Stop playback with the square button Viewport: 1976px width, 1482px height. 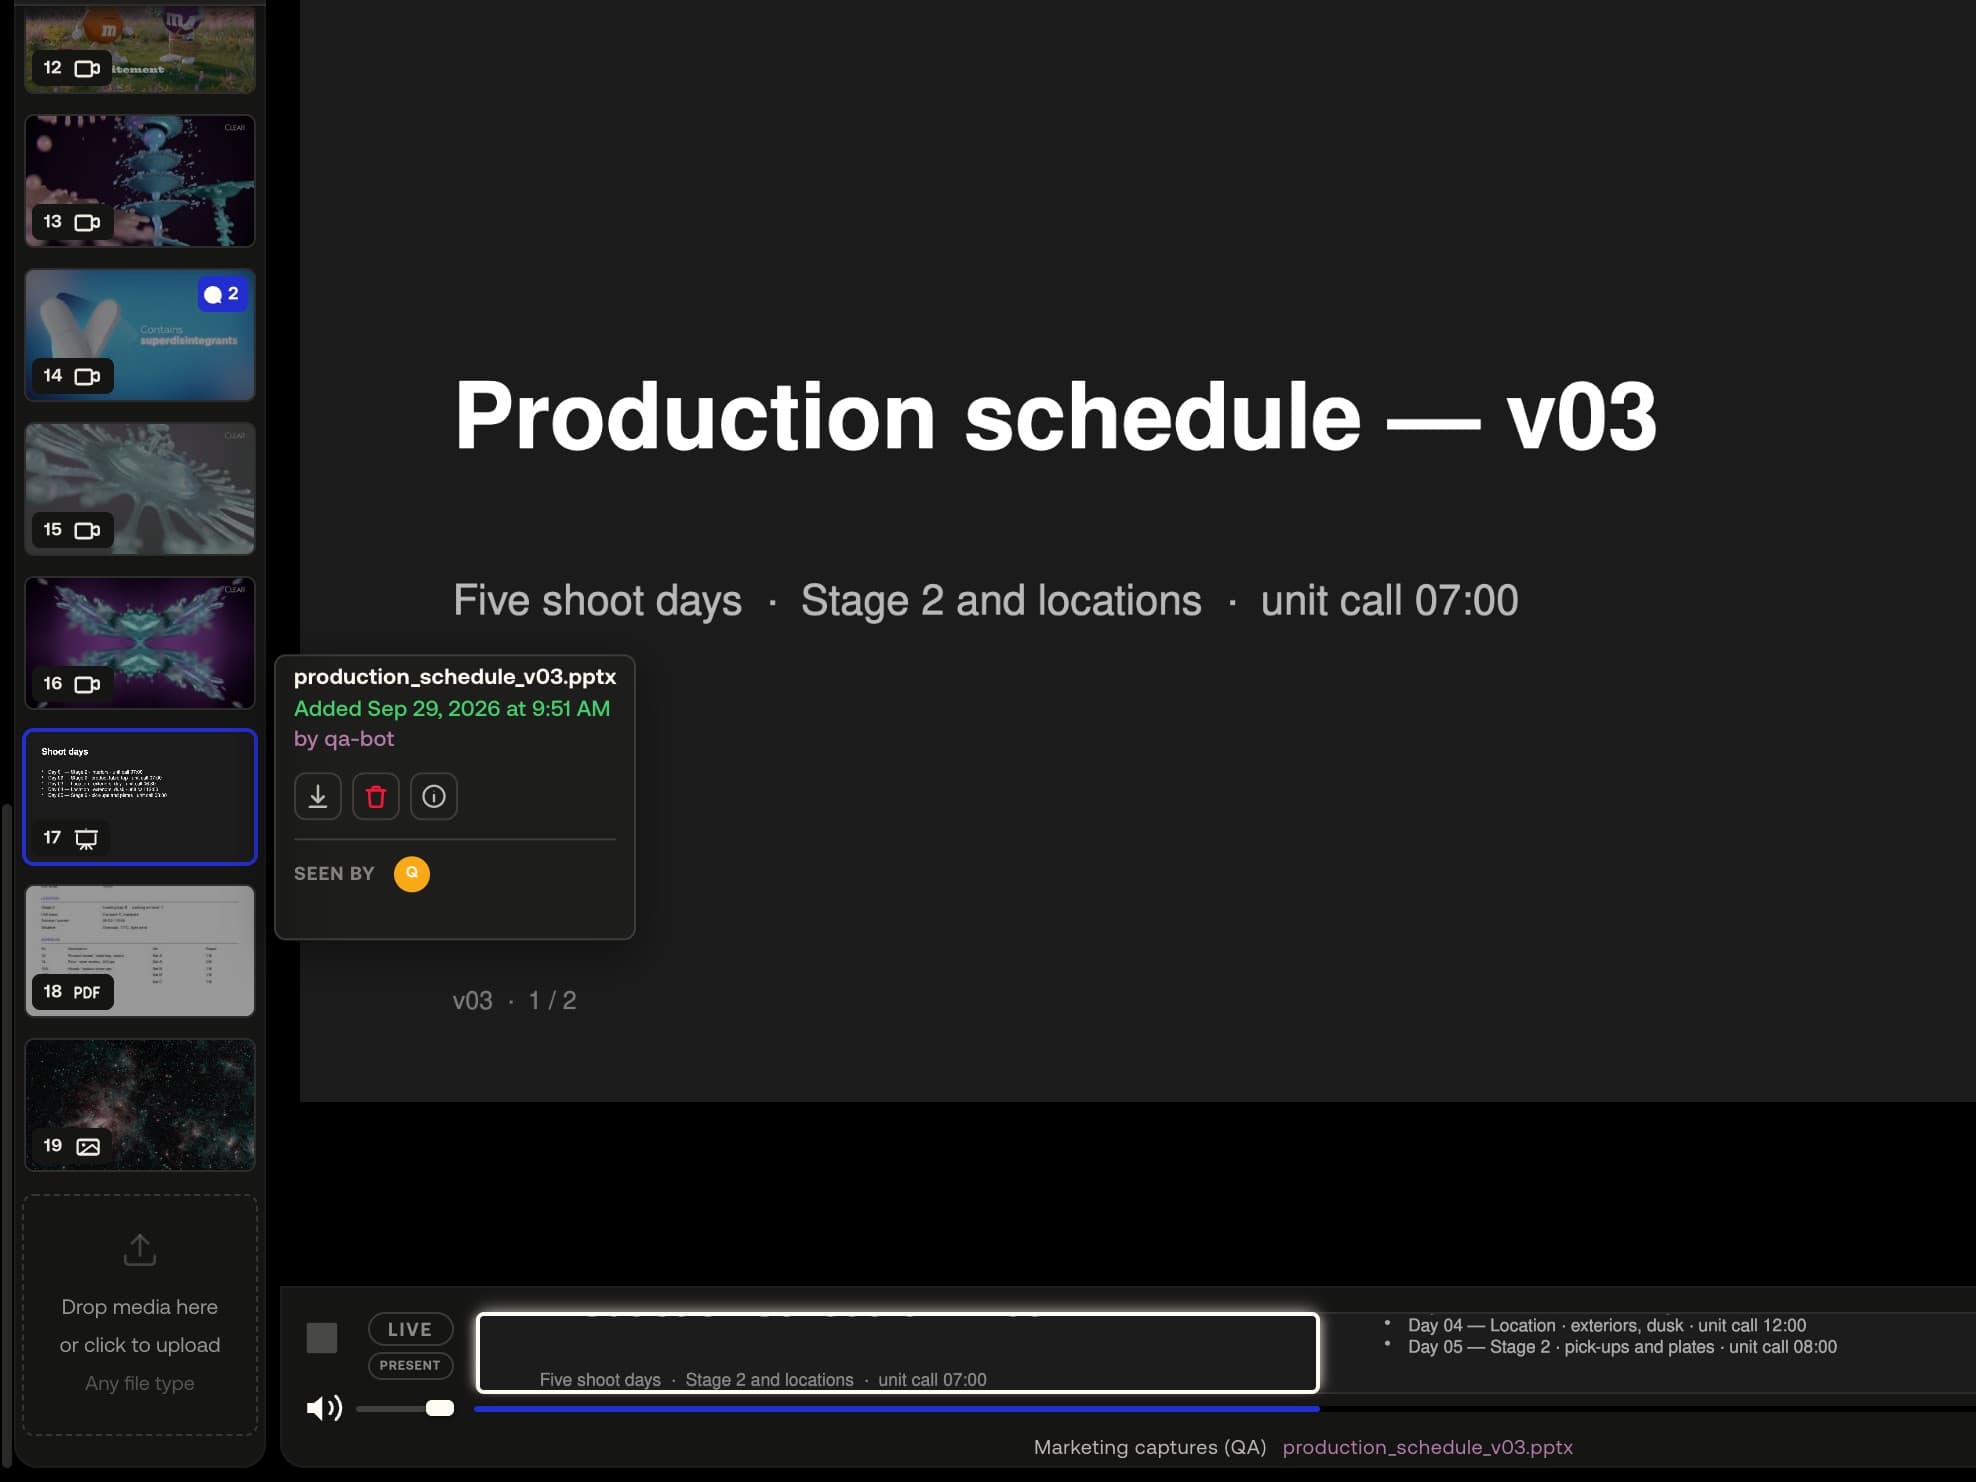tap(322, 1338)
